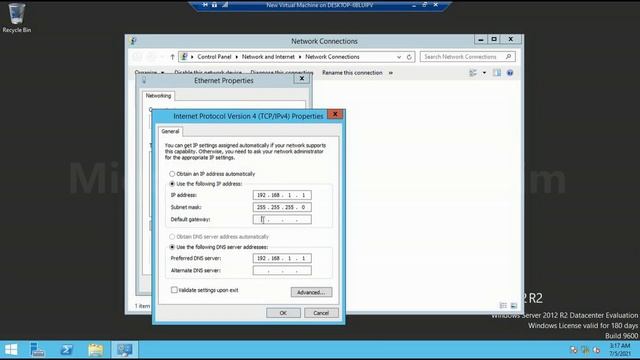Screen dimensions: 640x360
Task: Launch Server Manager from the taskbar
Action: (x=38, y=350)
